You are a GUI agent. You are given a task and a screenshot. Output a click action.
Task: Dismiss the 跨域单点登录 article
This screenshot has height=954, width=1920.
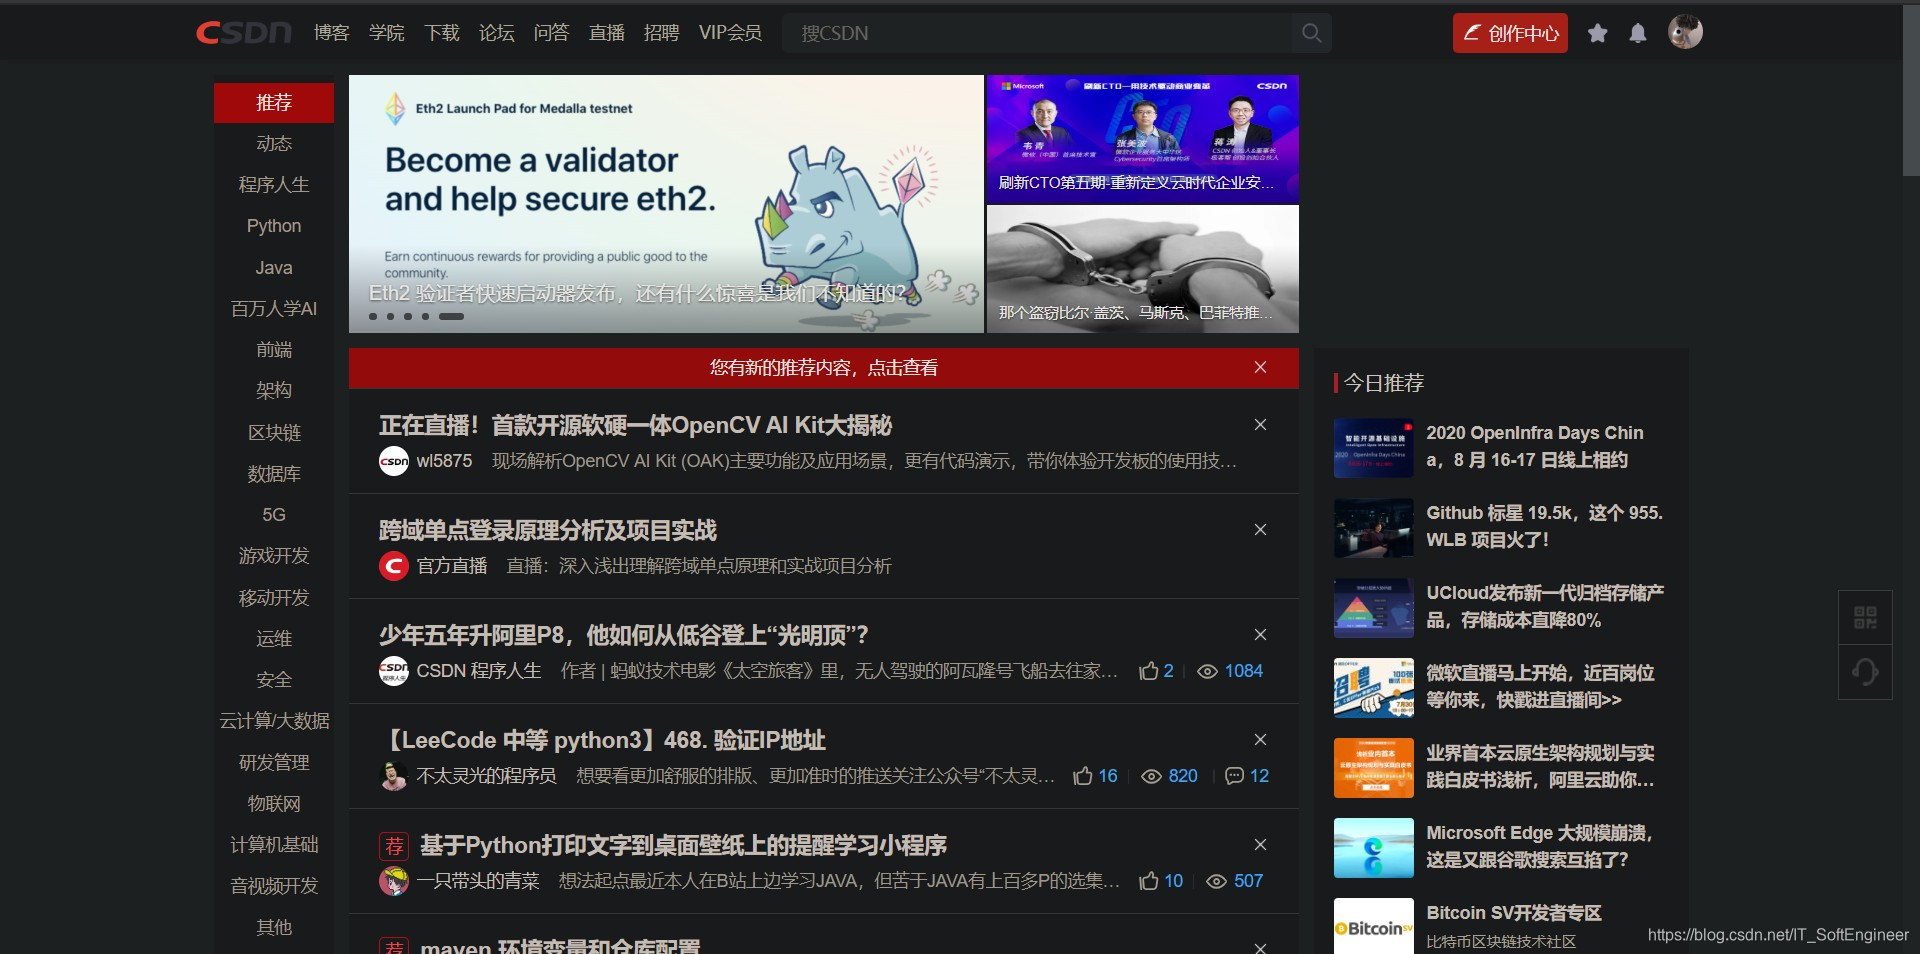[x=1260, y=530]
